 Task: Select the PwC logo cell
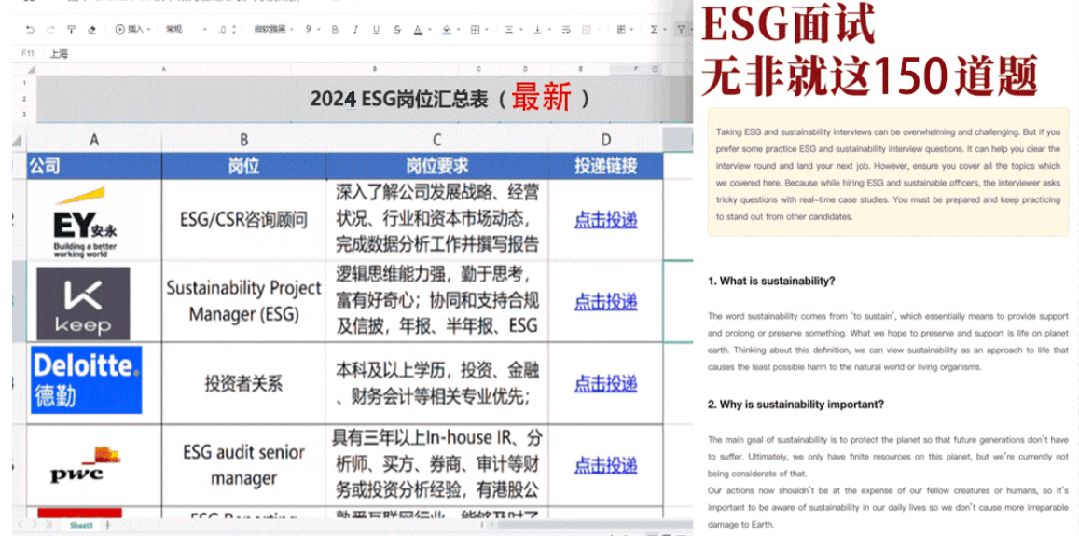point(94,465)
